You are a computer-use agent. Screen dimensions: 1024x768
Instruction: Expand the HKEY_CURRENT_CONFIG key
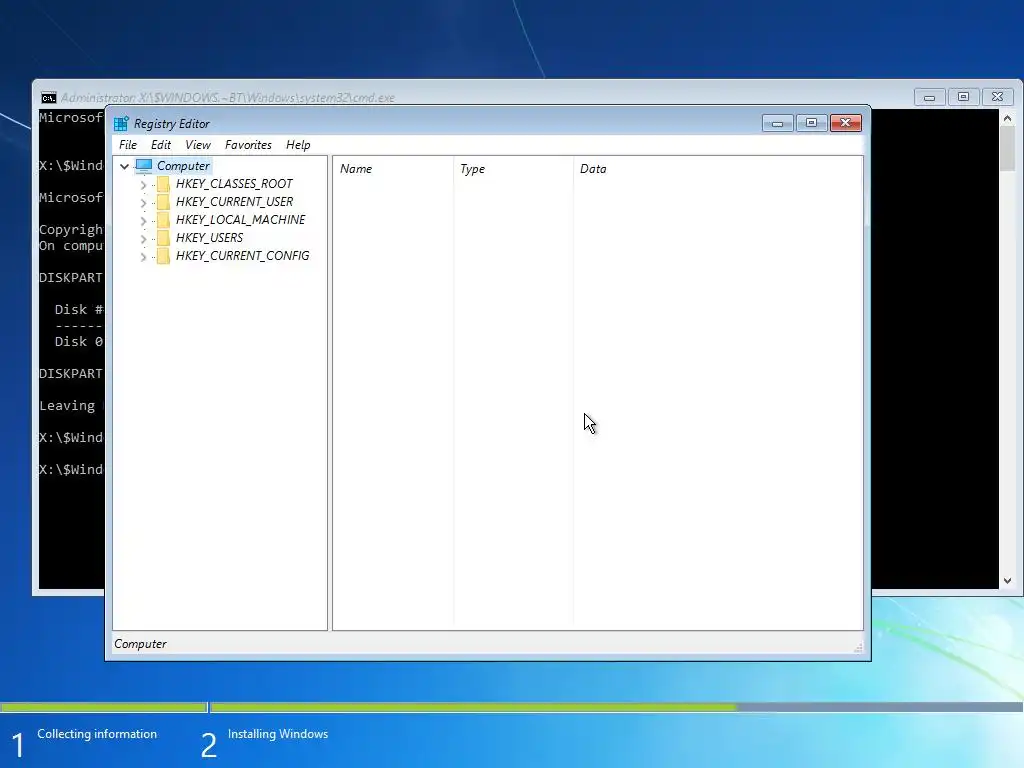pyautogui.click(x=143, y=257)
